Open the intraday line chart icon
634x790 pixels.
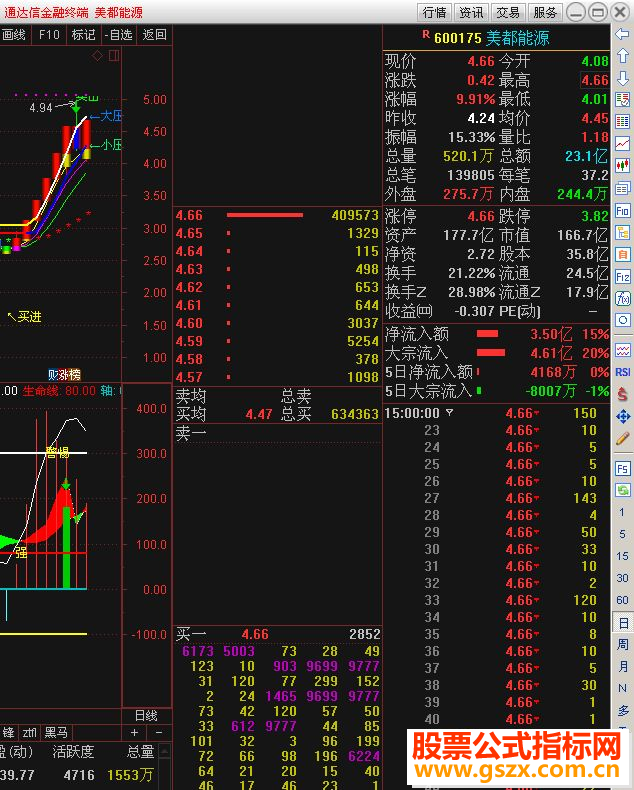pyautogui.click(x=622, y=144)
